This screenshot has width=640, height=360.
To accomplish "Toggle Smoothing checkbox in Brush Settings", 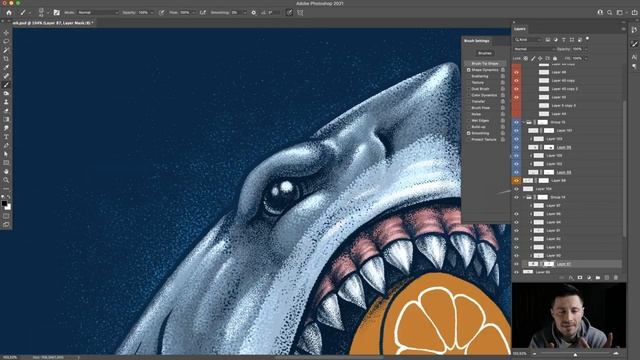I will [x=469, y=133].
